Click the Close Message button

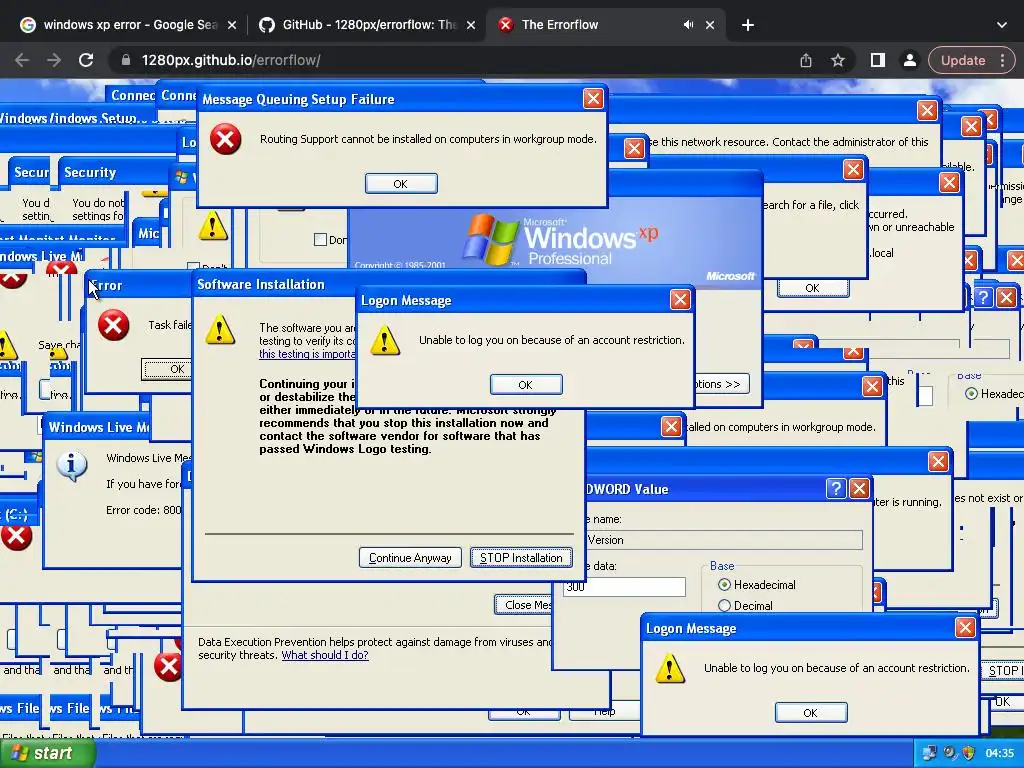click(x=523, y=605)
